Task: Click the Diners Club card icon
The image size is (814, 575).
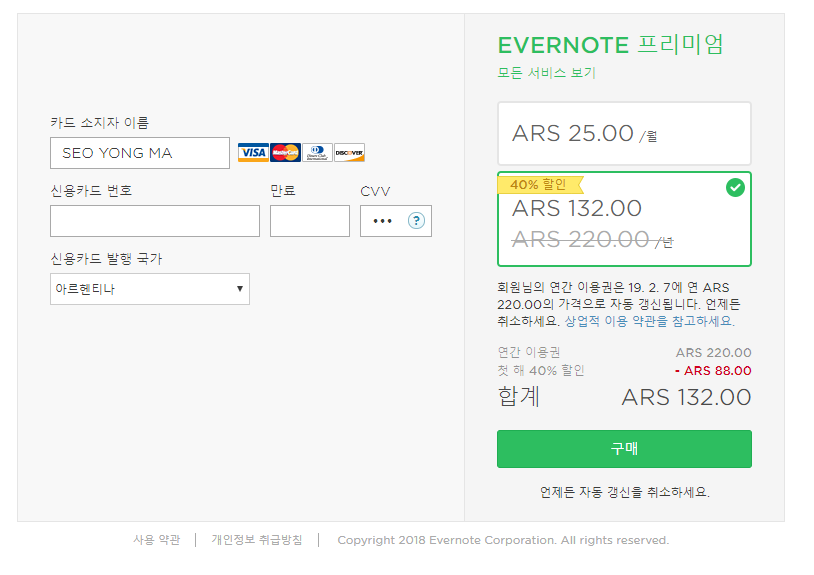Action: tap(317, 153)
